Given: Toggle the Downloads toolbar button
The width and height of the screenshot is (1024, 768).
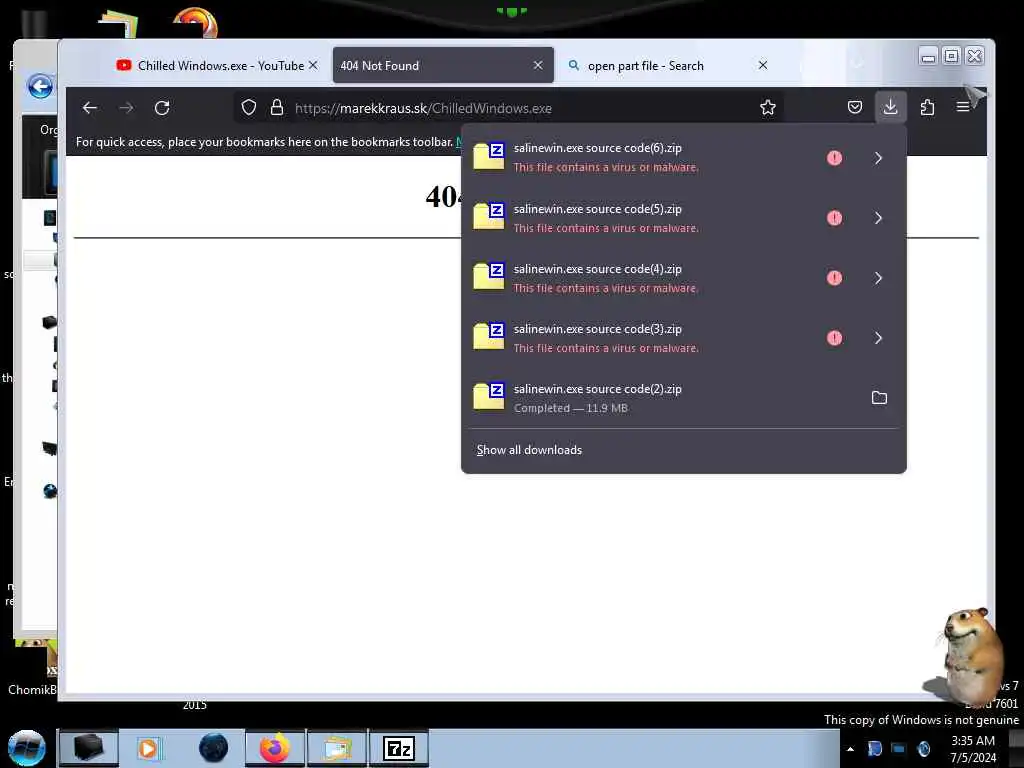Looking at the screenshot, I should pyautogui.click(x=890, y=107).
